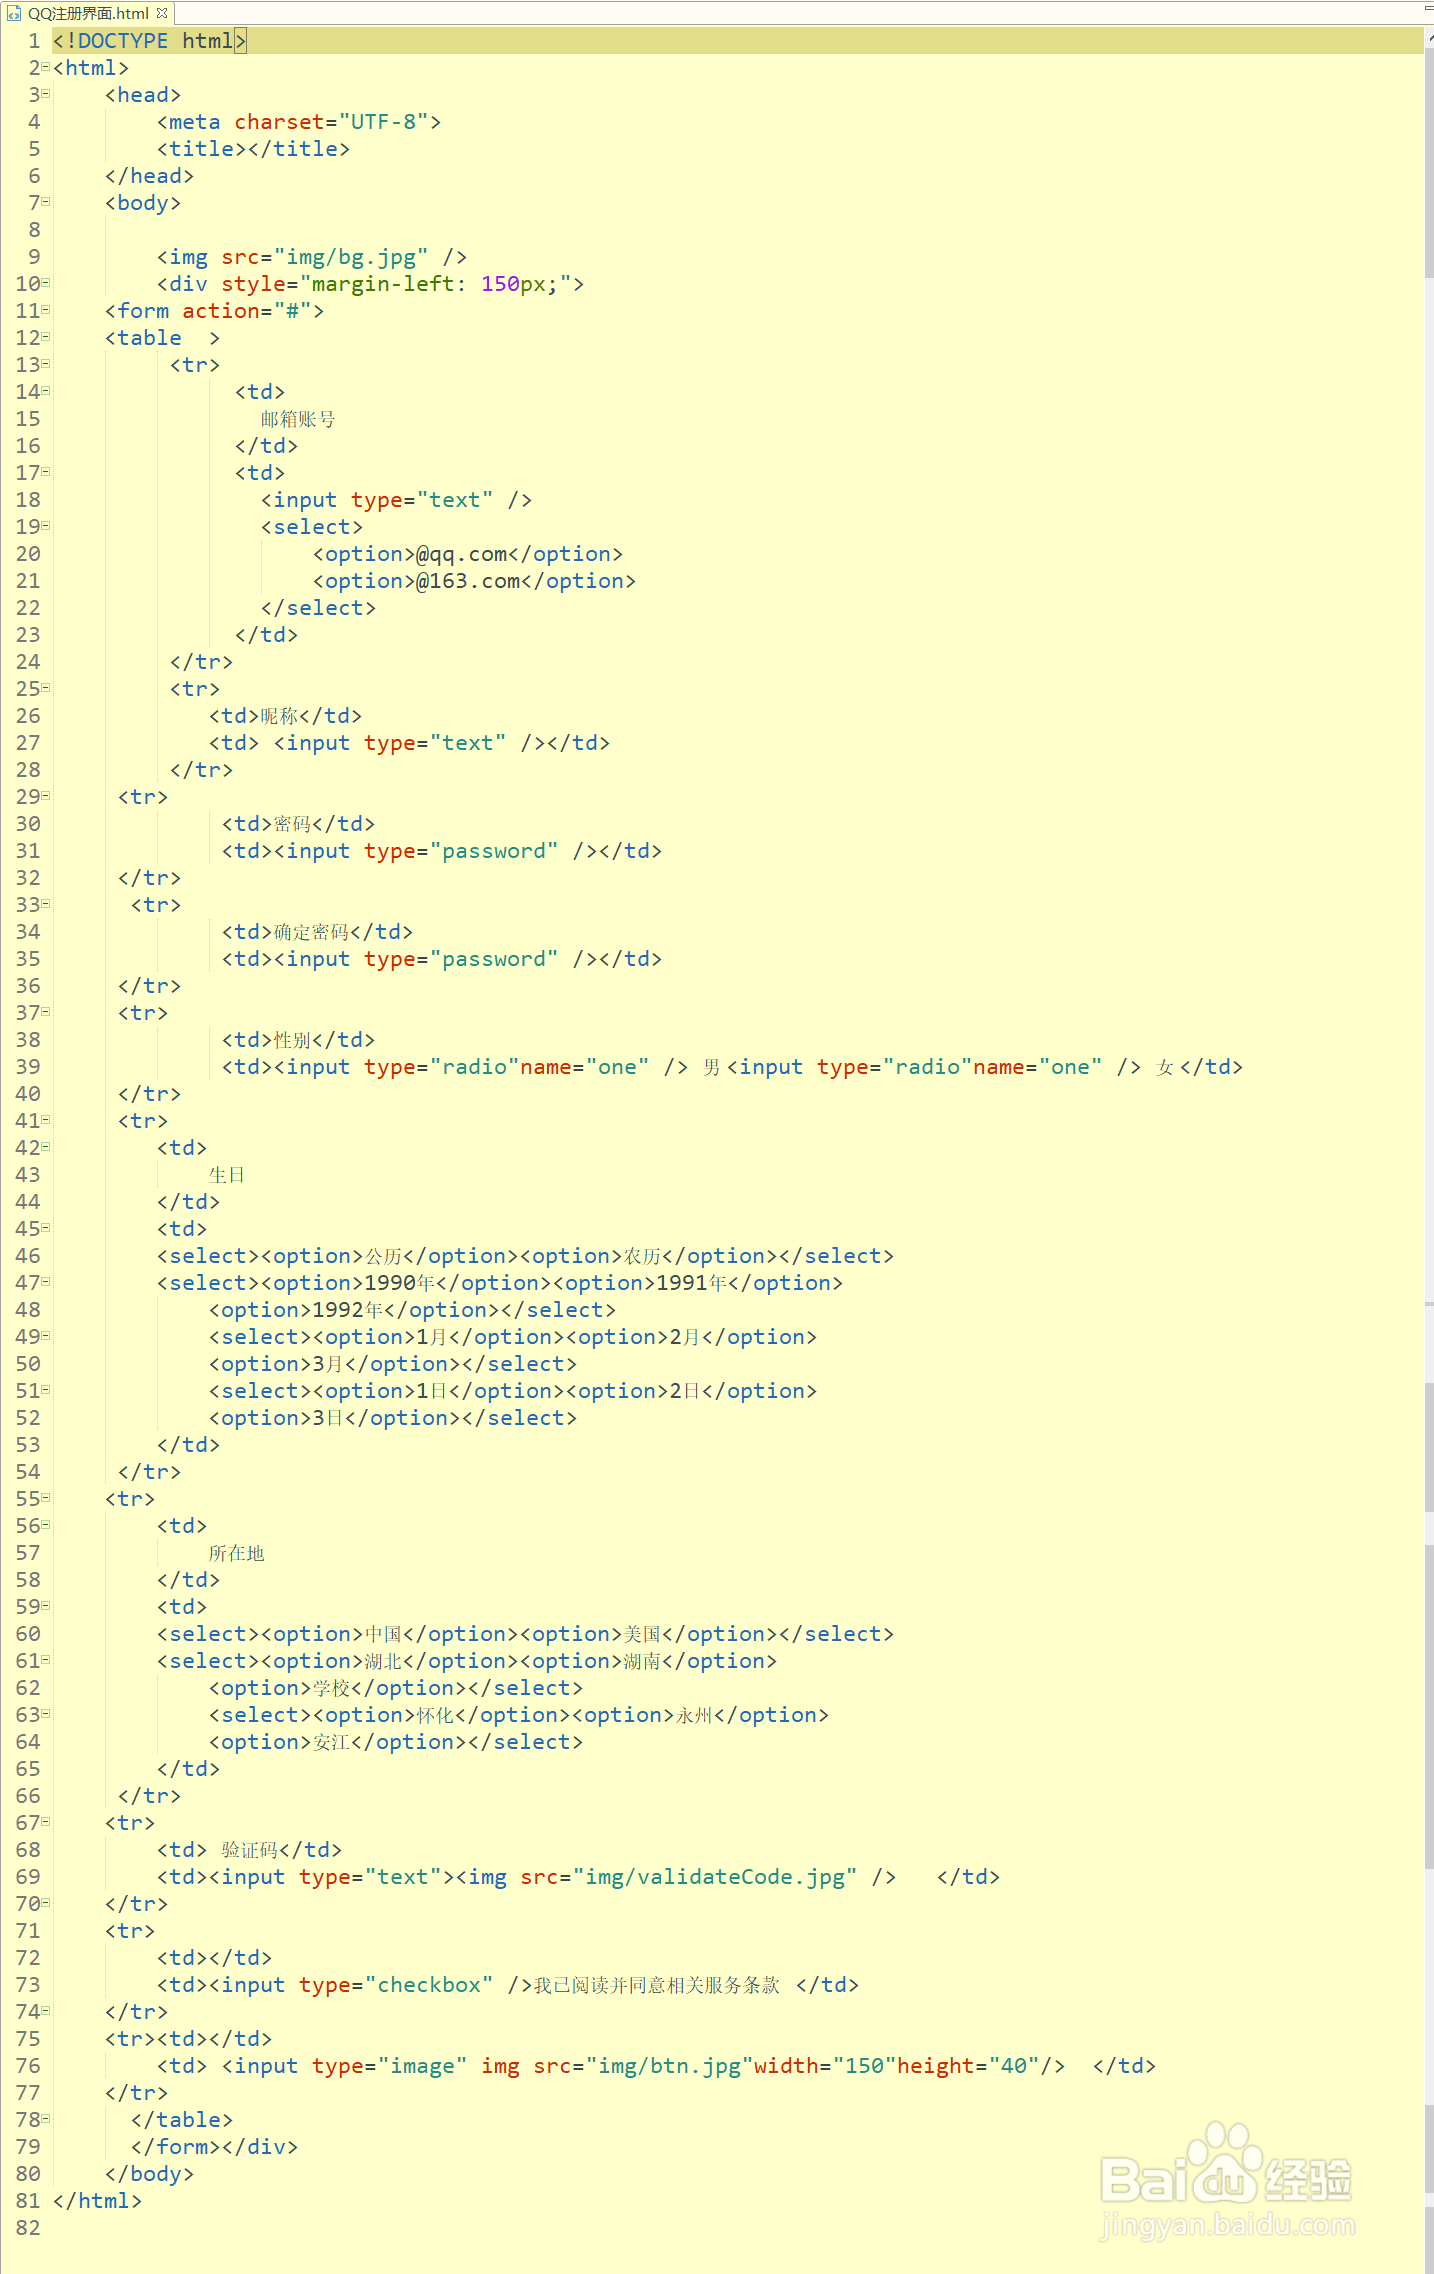
Task: Click the '@qq.com' option line
Action: pyautogui.click(x=468, y=553)
